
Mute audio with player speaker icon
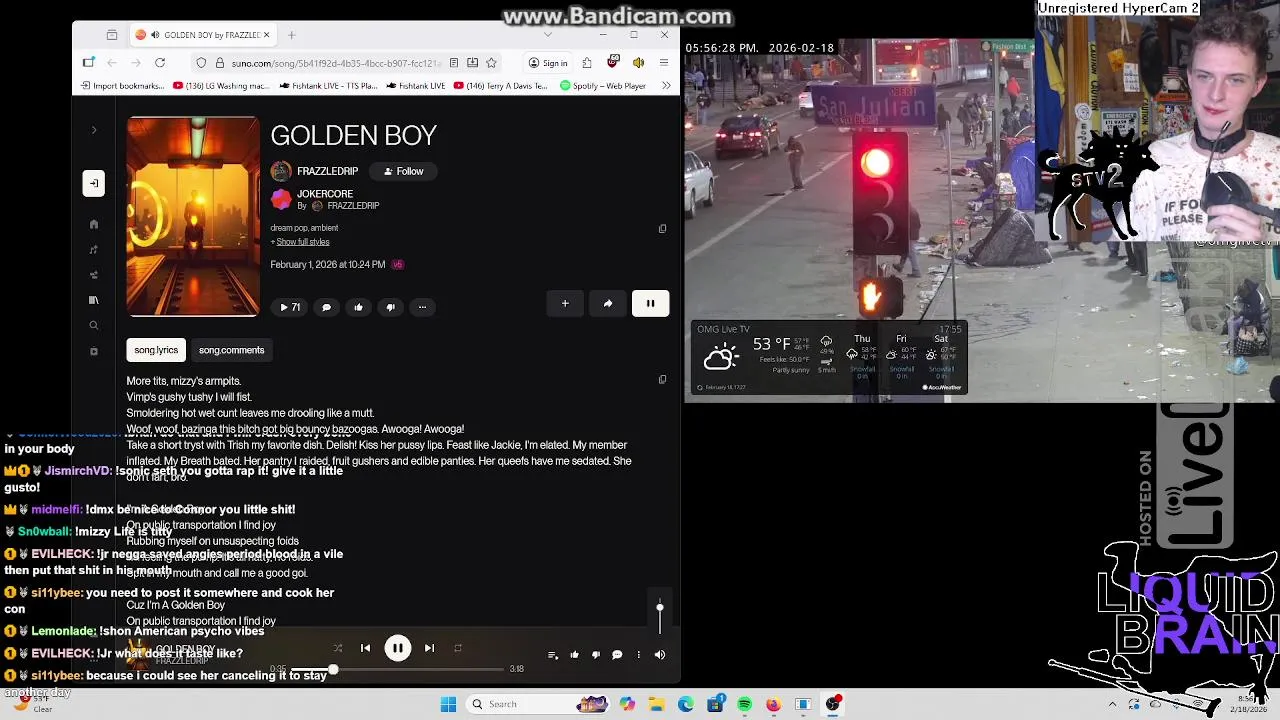(x=660, y=655)
